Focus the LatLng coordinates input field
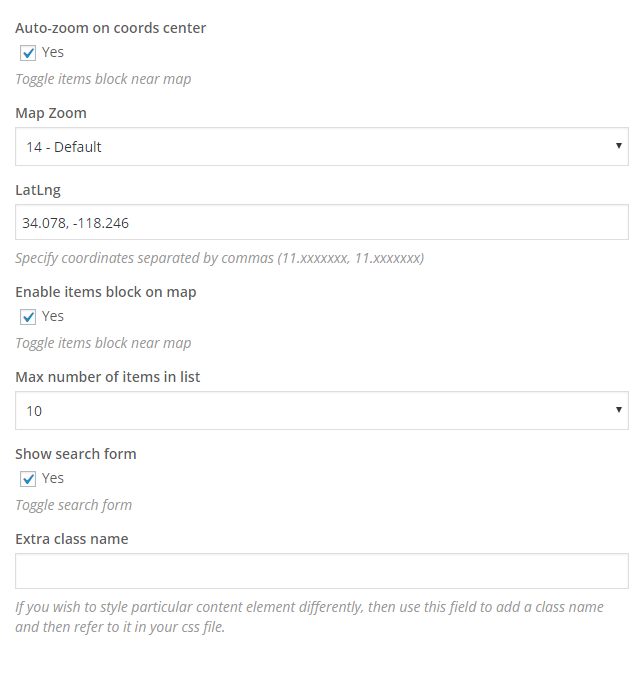 [x=321, y=223]
